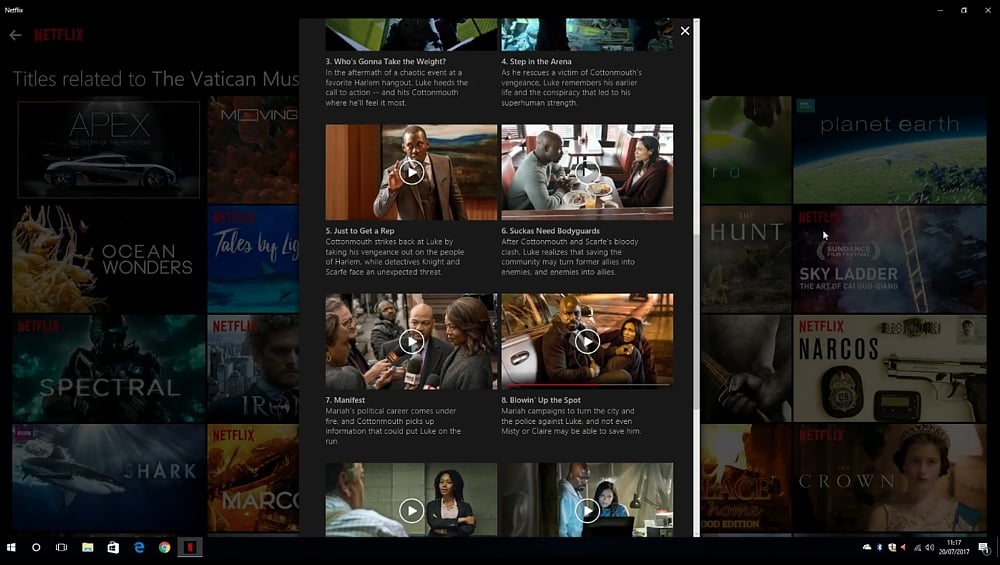Screen dimensions: 1000x565
Task: Open Windows Store from the taskbar
Action: (113, 547)
